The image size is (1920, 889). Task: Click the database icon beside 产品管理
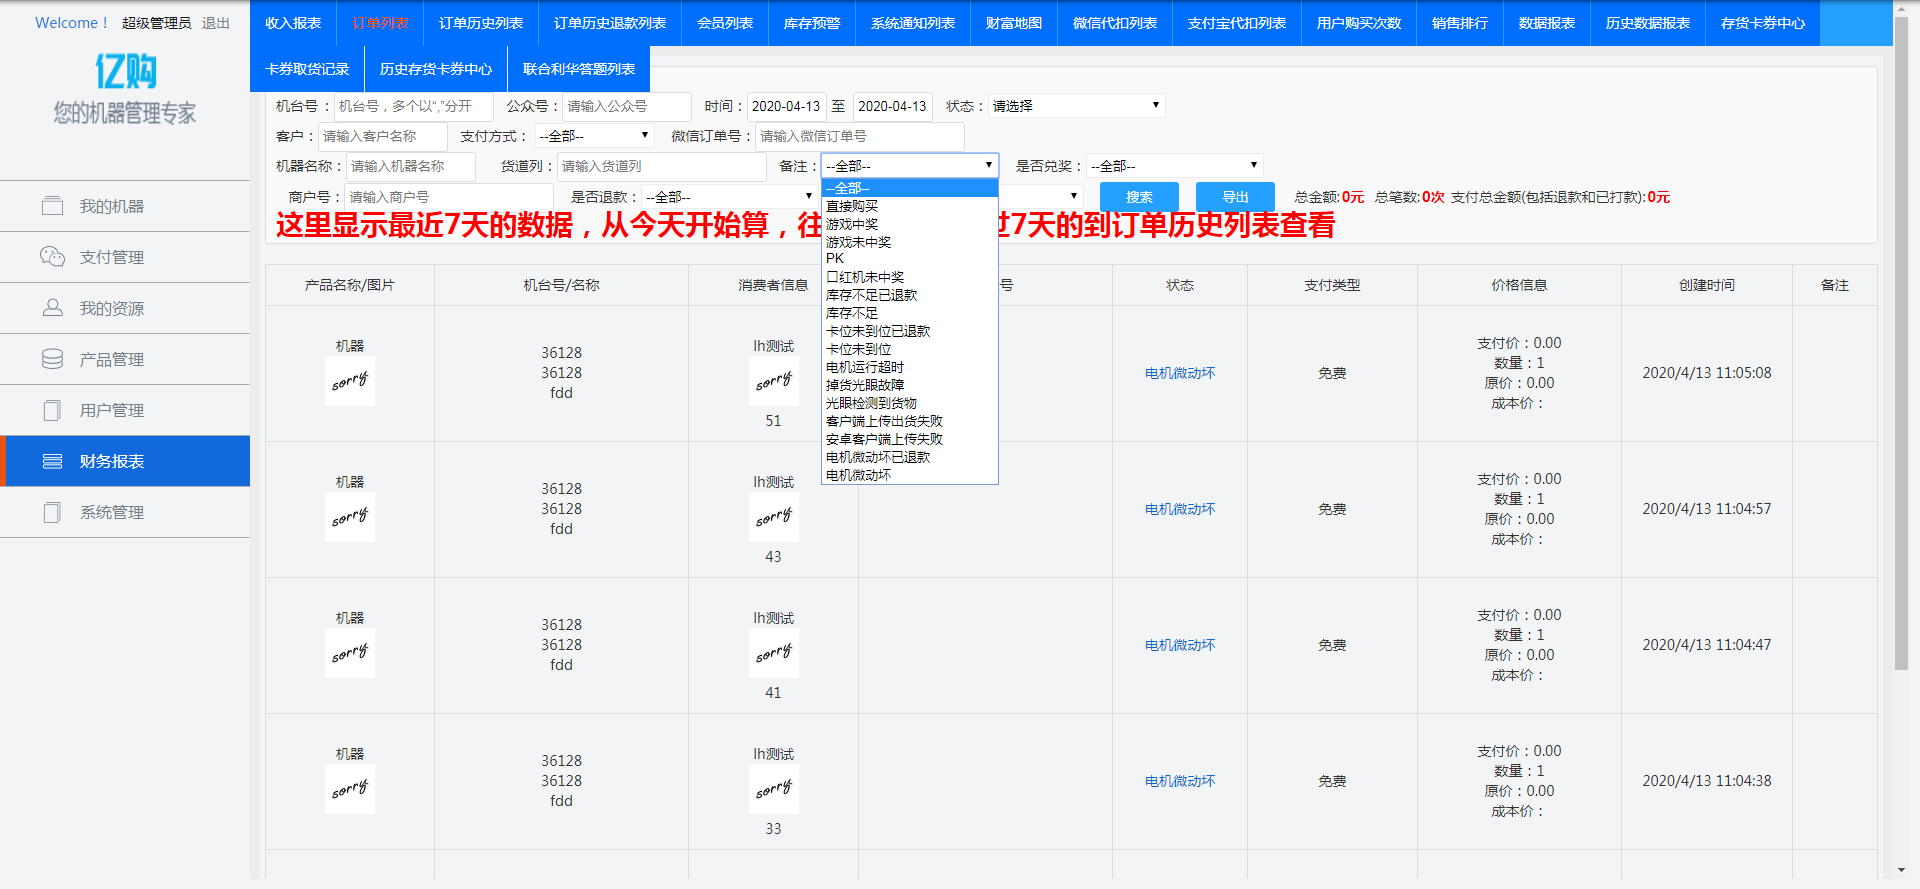pos(52,359)
